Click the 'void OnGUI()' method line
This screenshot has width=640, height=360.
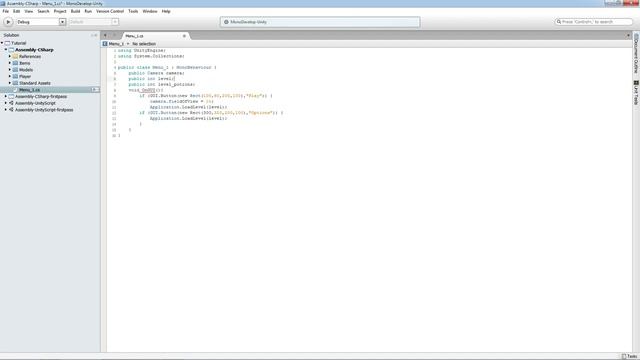click(x=146, y=90)
